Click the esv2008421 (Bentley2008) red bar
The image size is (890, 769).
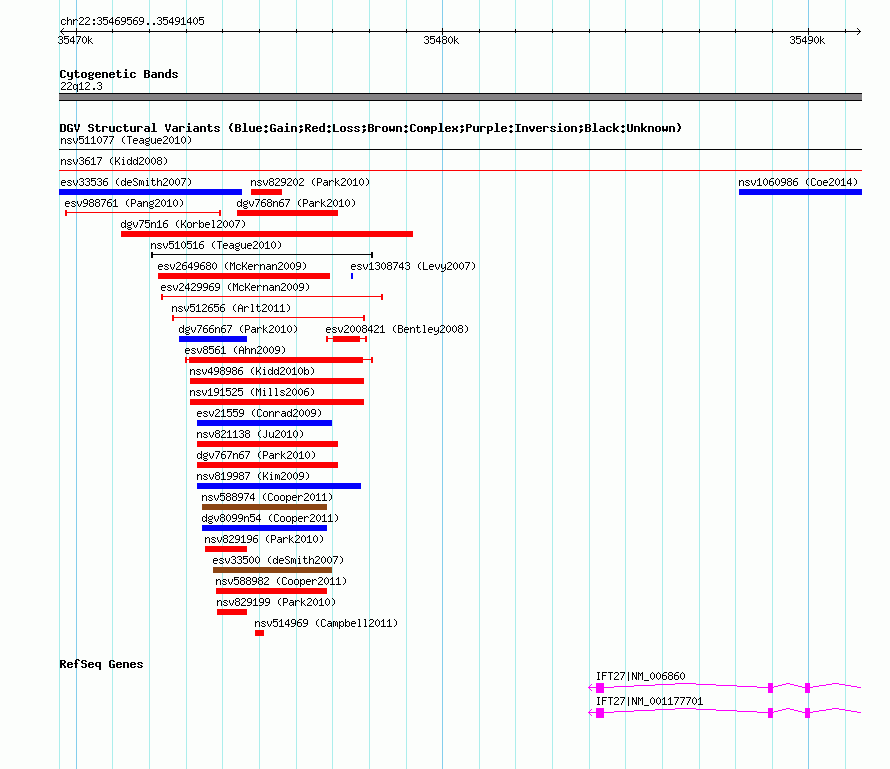point(346,339)
